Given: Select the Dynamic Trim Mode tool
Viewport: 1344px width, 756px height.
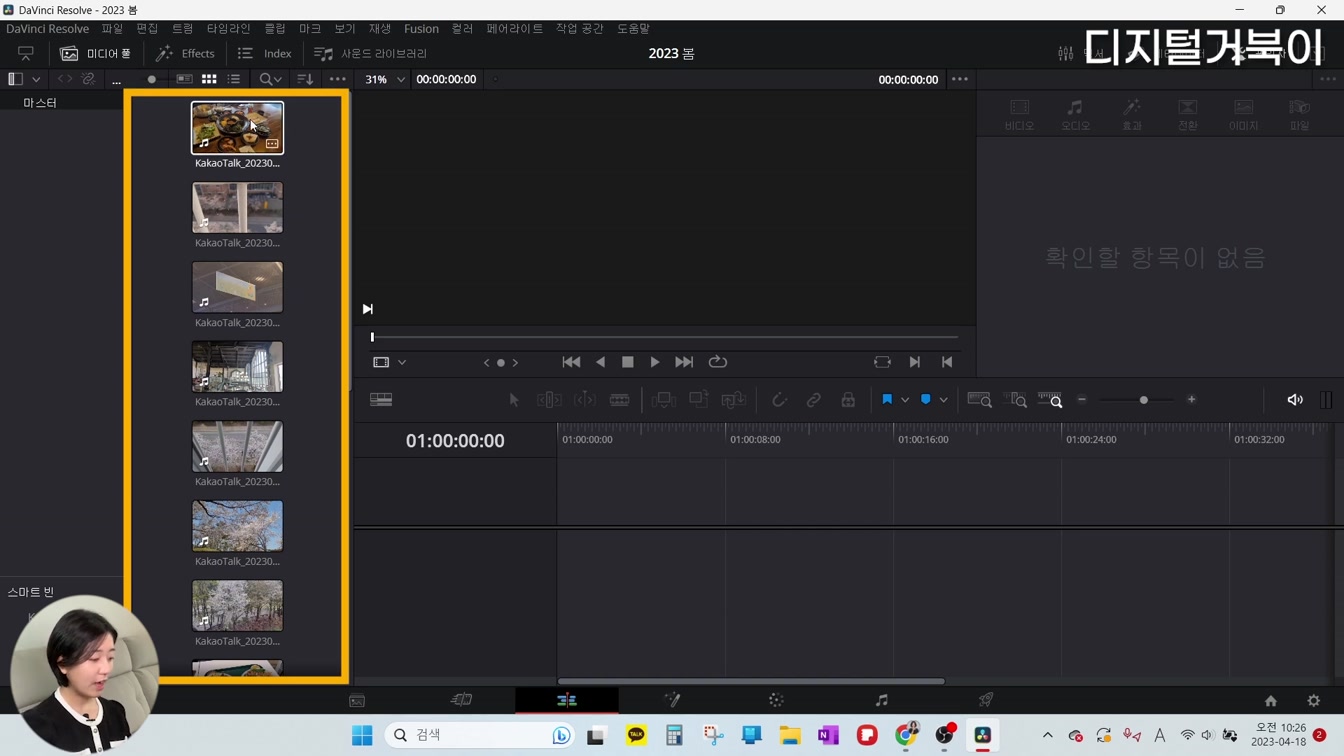Looking at the screenshot, I should pyautogui.click(x=585, y=400).
